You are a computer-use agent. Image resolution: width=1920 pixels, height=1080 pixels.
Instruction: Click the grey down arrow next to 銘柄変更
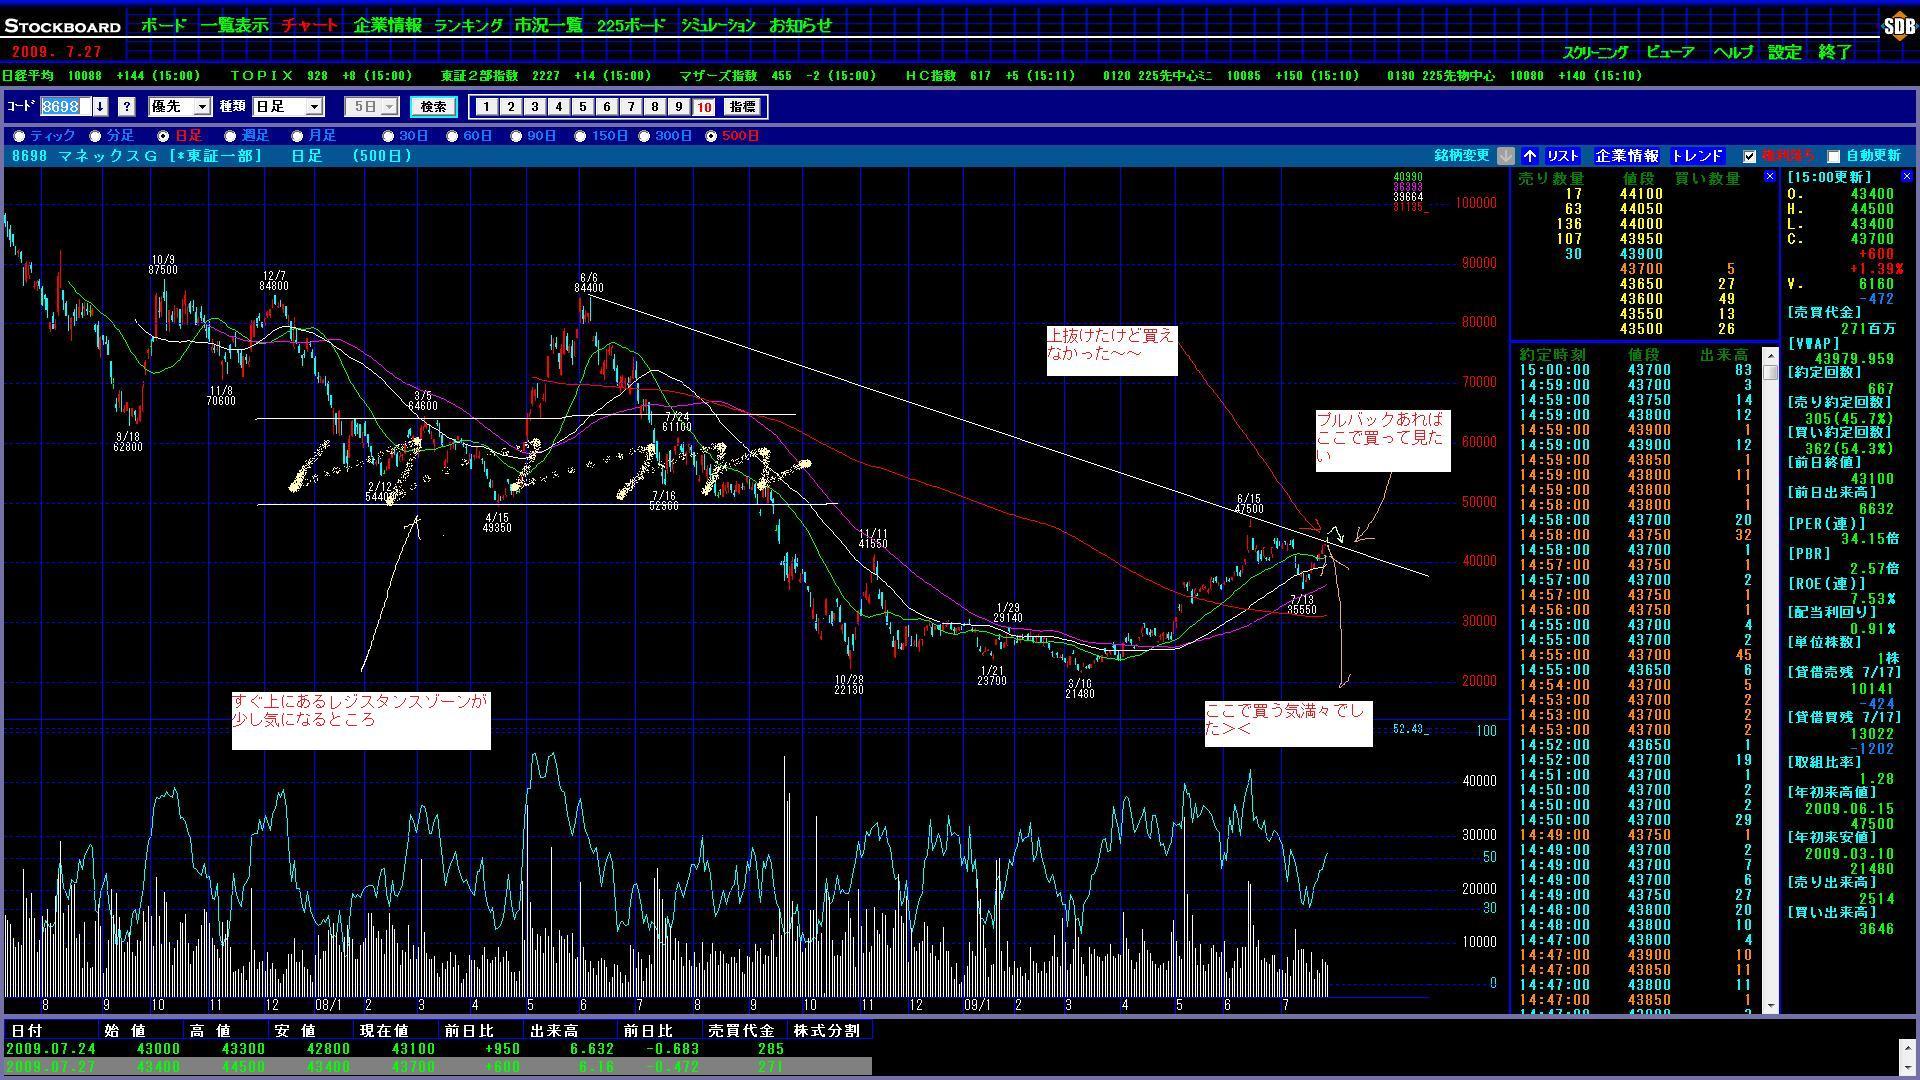click(x=1505, y=156)
